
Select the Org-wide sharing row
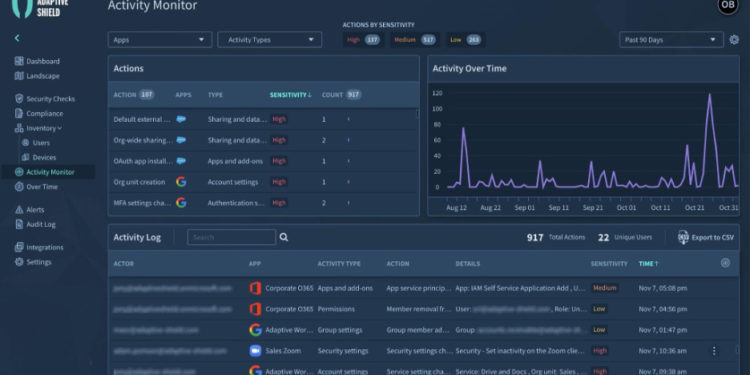(x=263, y=140)
